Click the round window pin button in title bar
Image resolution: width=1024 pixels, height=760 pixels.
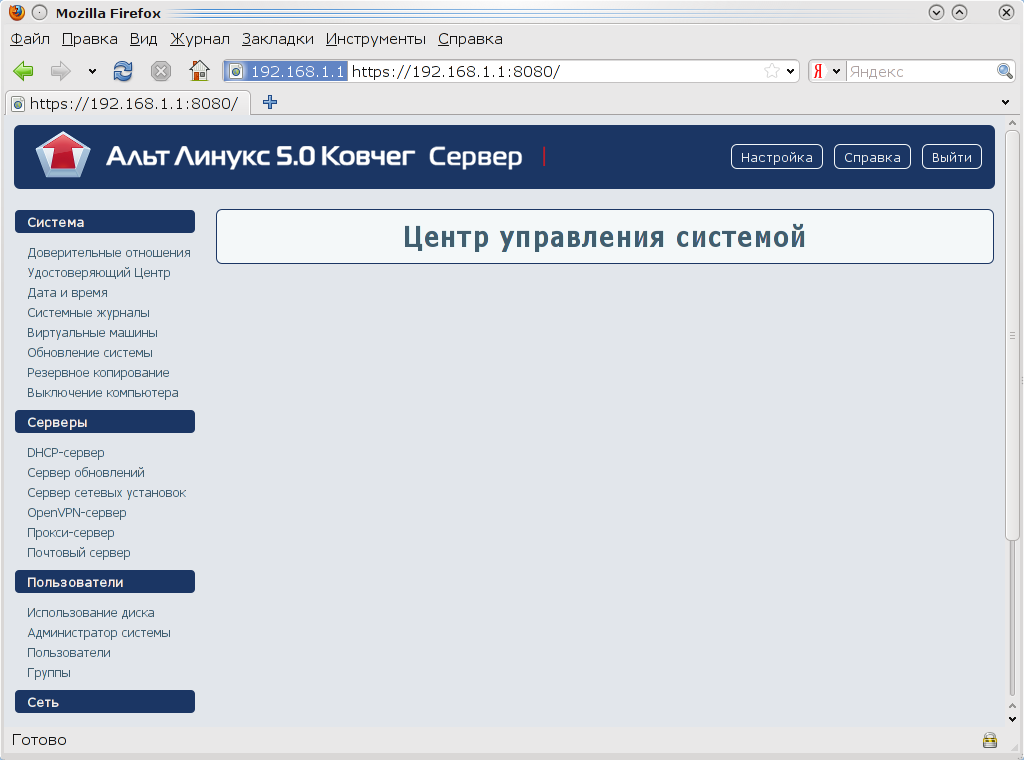40,12
